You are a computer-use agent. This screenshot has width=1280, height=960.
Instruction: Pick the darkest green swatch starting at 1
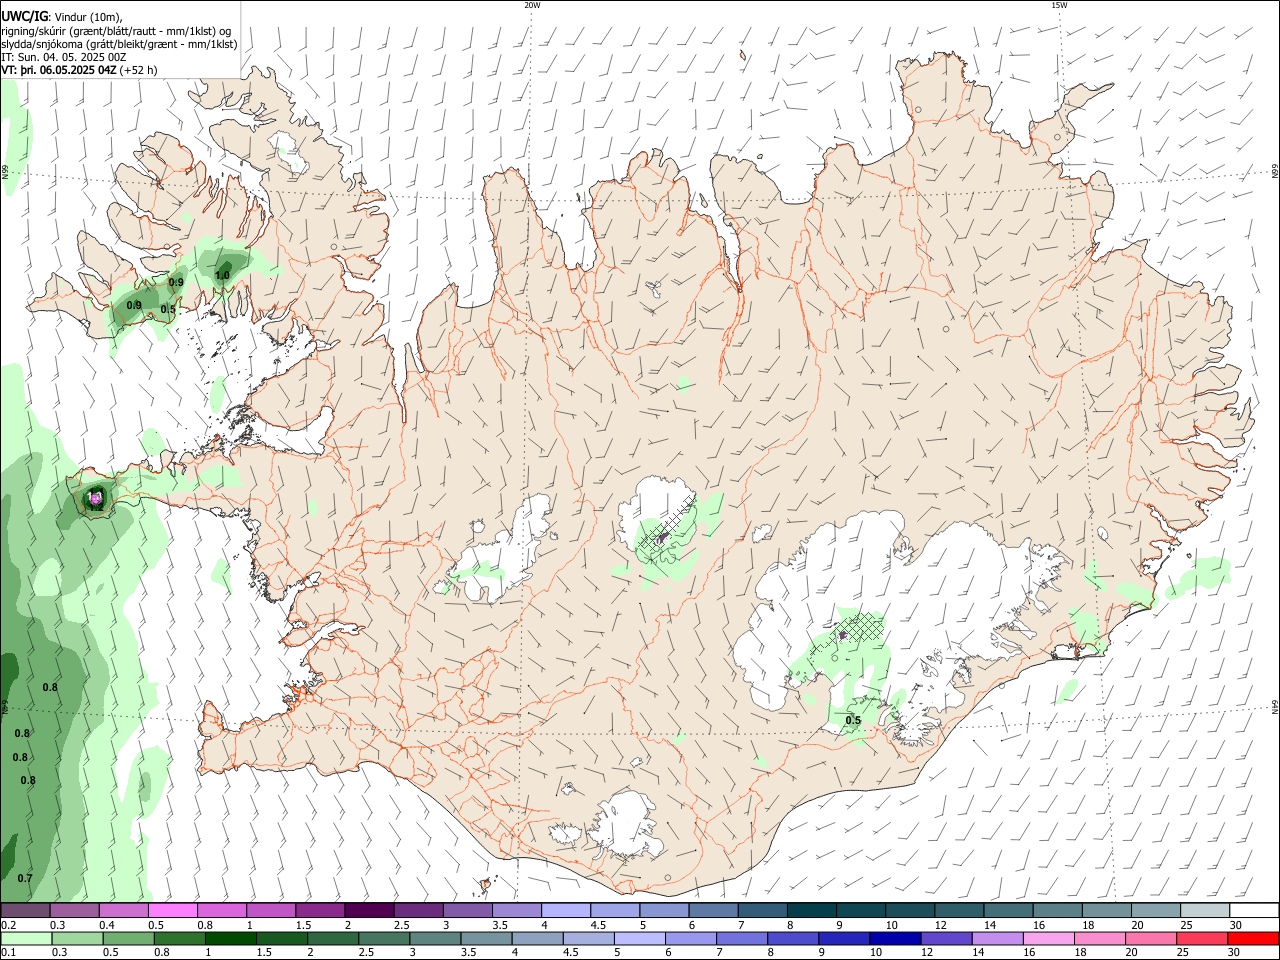tap(231, 938)
